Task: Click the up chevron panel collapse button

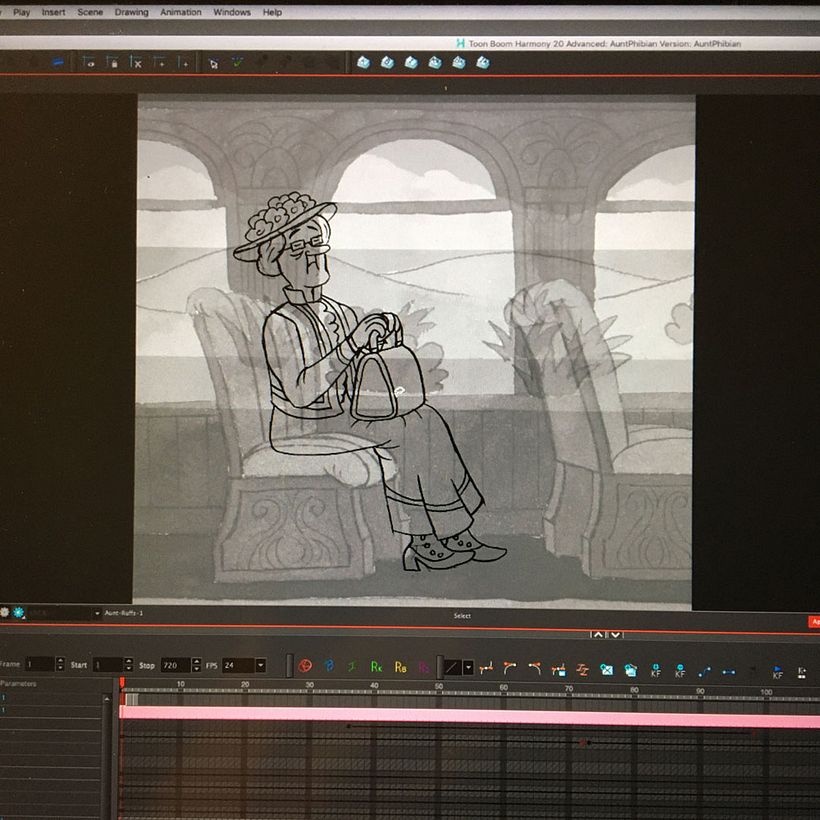Action: point(598,634)
